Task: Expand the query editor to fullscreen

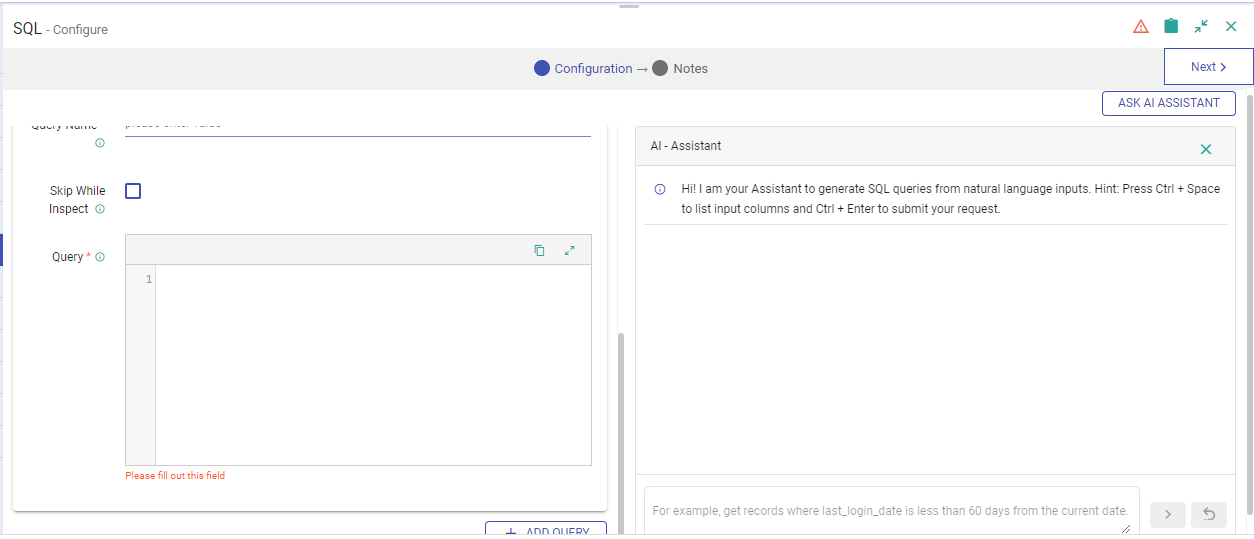Action: click(x=570, y=250)
